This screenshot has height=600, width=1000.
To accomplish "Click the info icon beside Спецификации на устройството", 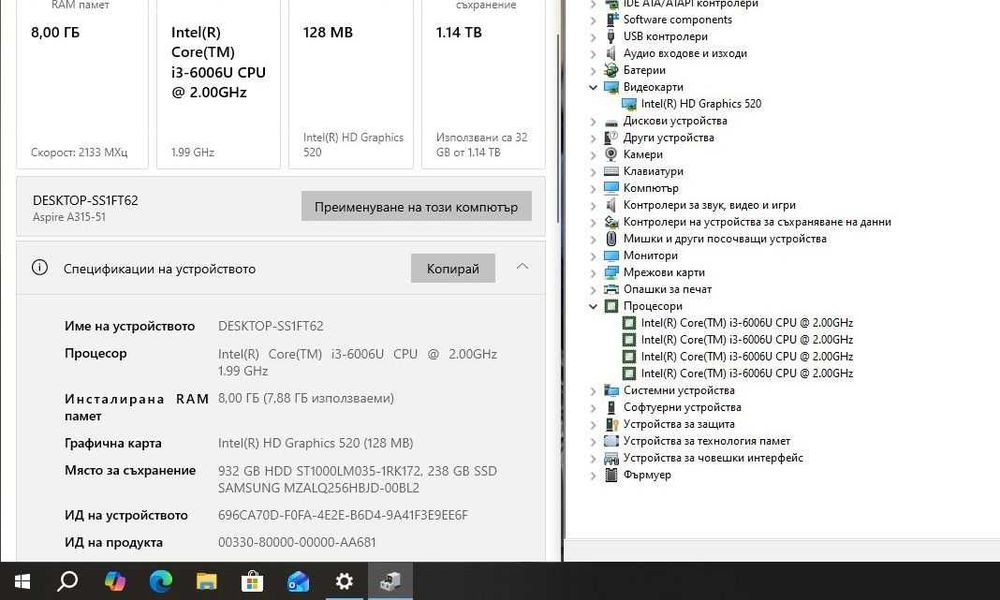I will (40, 268).
